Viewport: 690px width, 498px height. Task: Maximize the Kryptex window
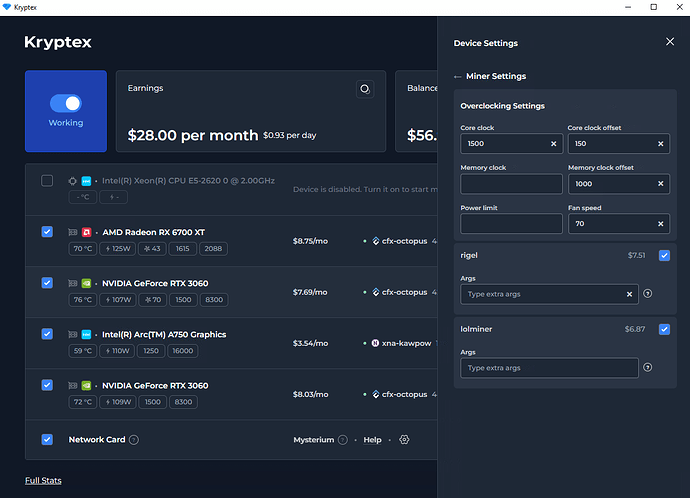pos(653,7)
